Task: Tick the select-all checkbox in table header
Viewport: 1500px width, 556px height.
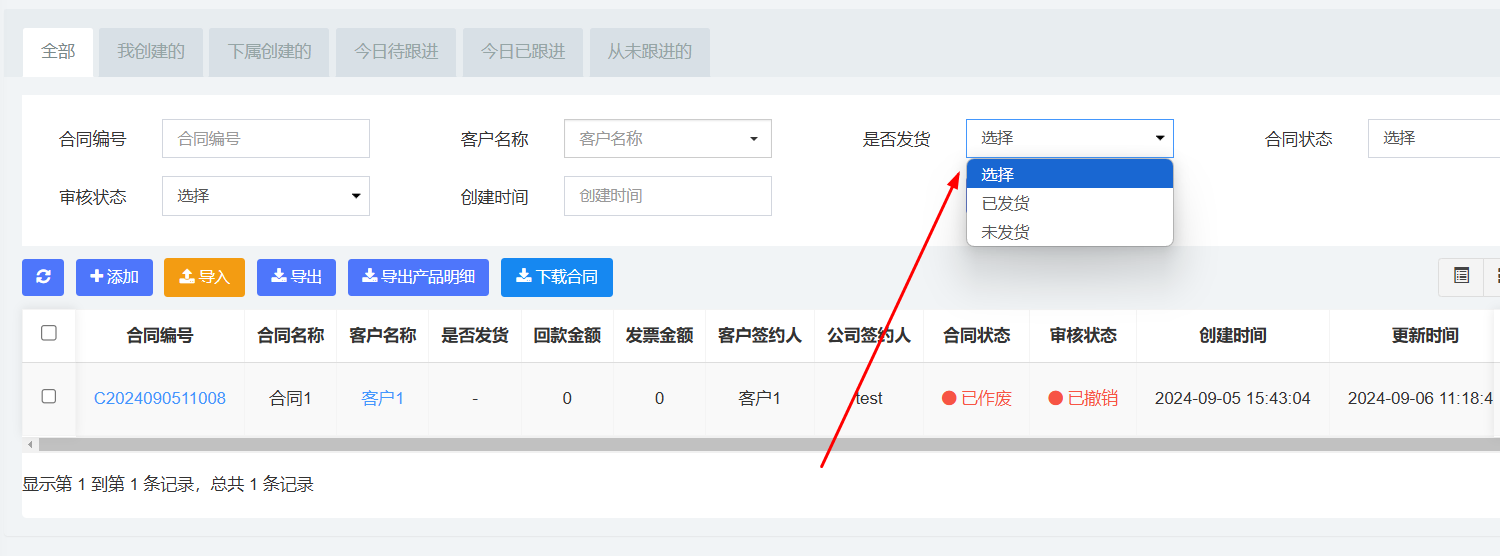Action: click(49, 334)
